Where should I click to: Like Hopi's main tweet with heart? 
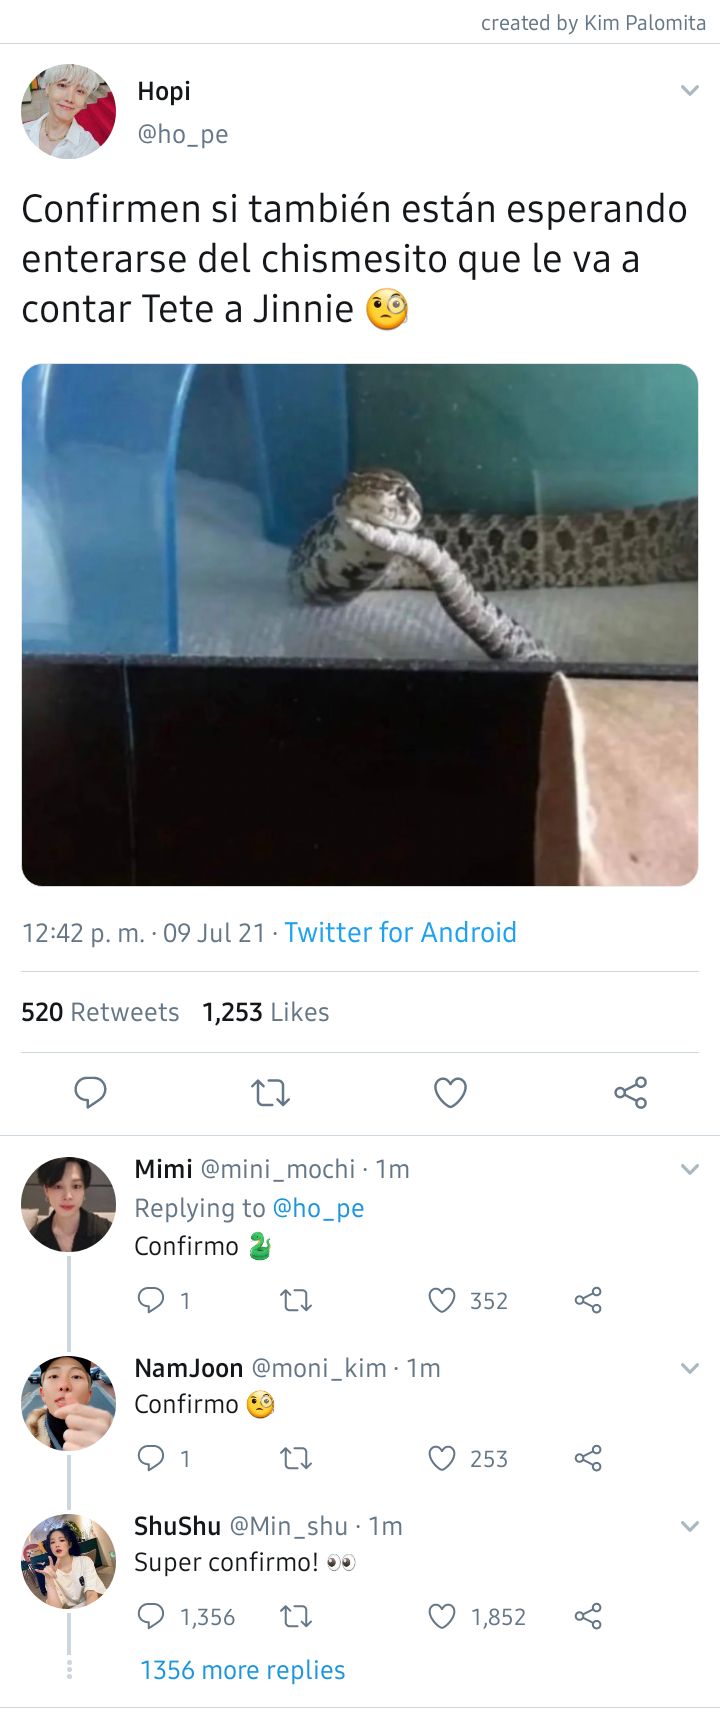click(450, 1093)
